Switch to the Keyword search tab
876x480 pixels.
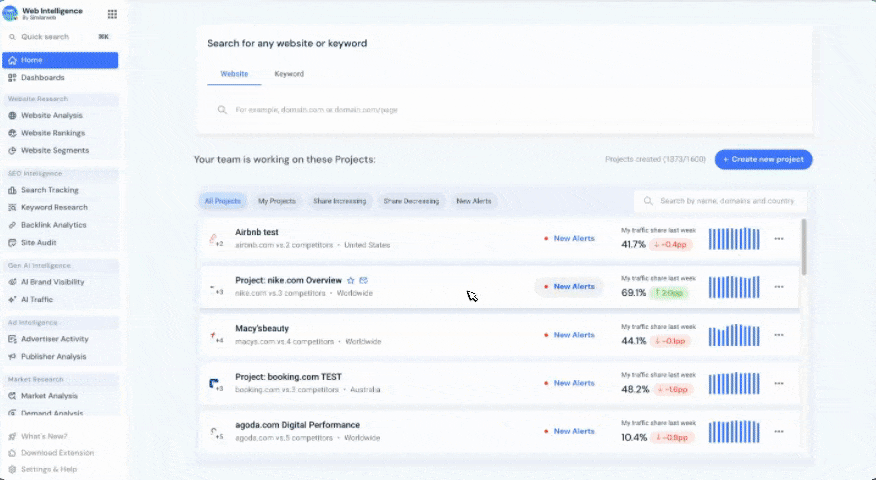[289, 74]
